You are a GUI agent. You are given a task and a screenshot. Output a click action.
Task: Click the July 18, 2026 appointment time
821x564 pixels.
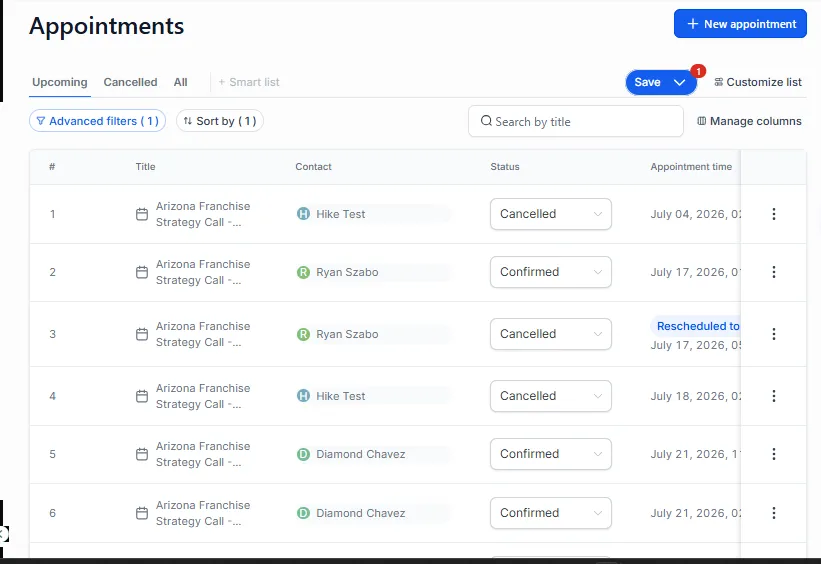click(695, 396)
